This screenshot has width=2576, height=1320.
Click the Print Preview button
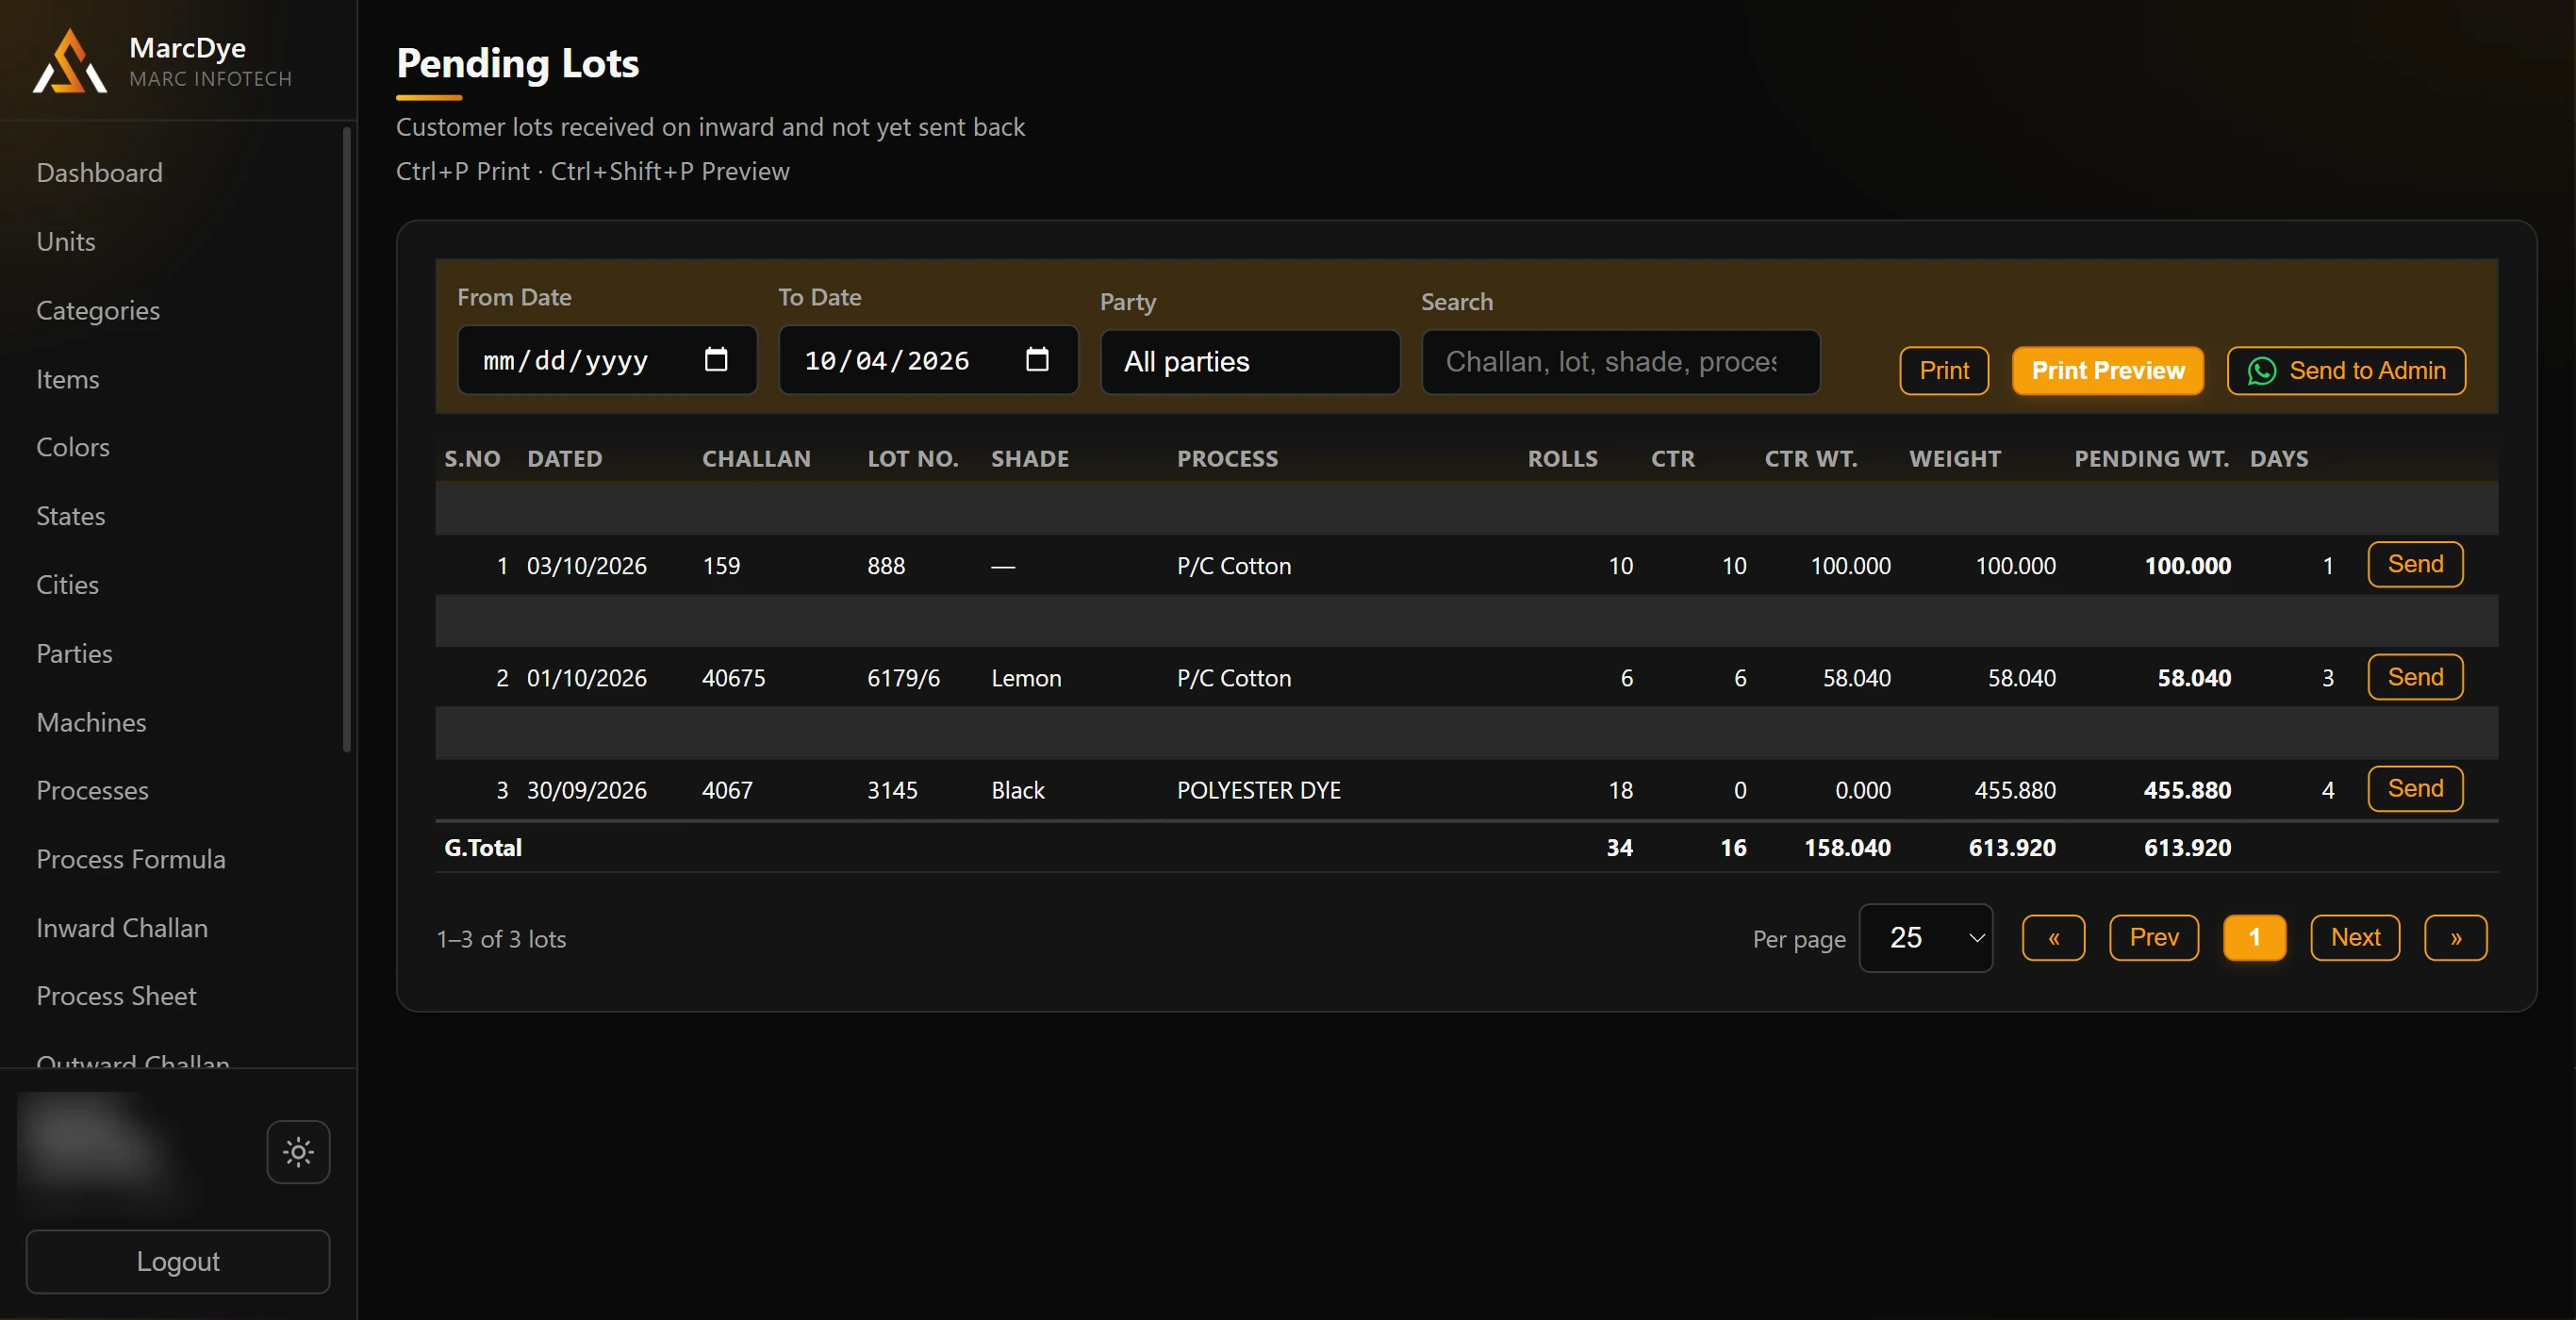coord(2107,371)
